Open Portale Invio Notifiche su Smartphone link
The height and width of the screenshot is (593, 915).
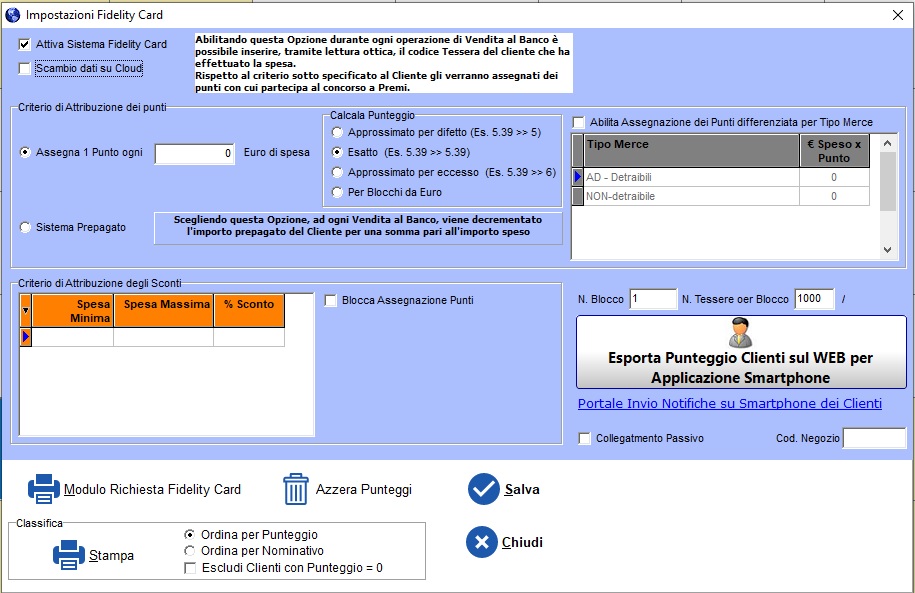(729, 404)
